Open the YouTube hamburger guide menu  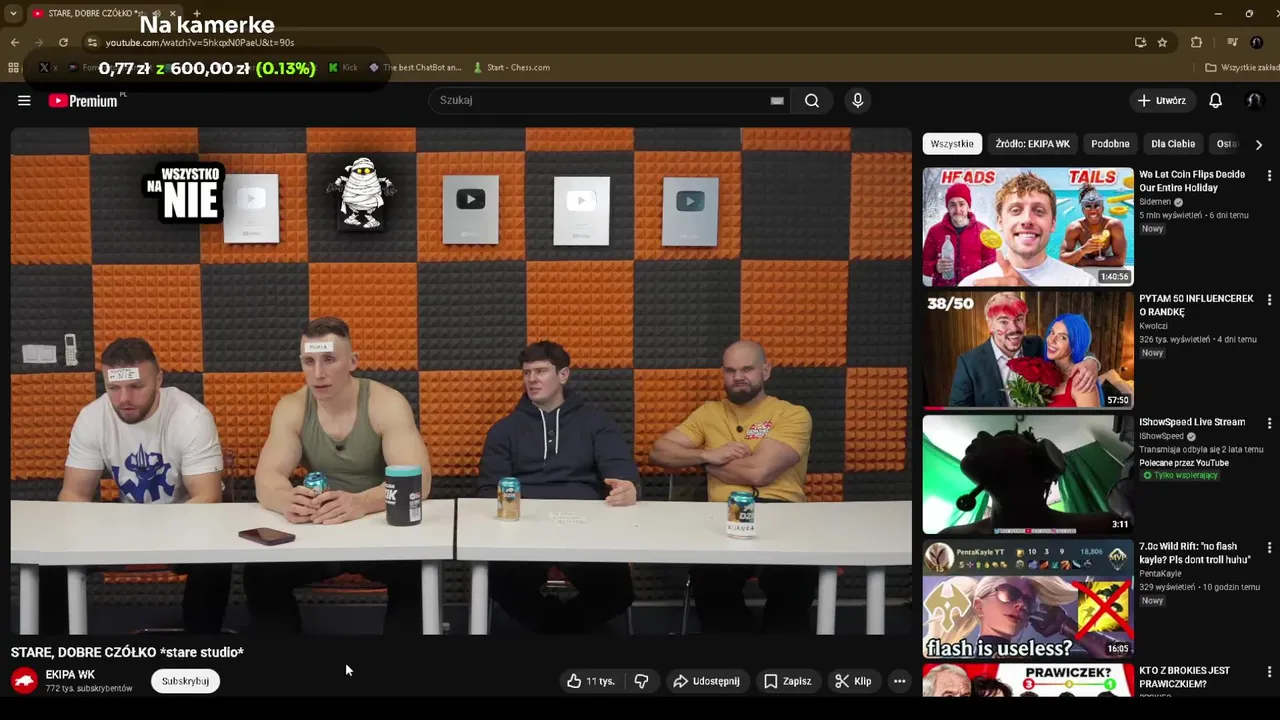pos(24,100)
